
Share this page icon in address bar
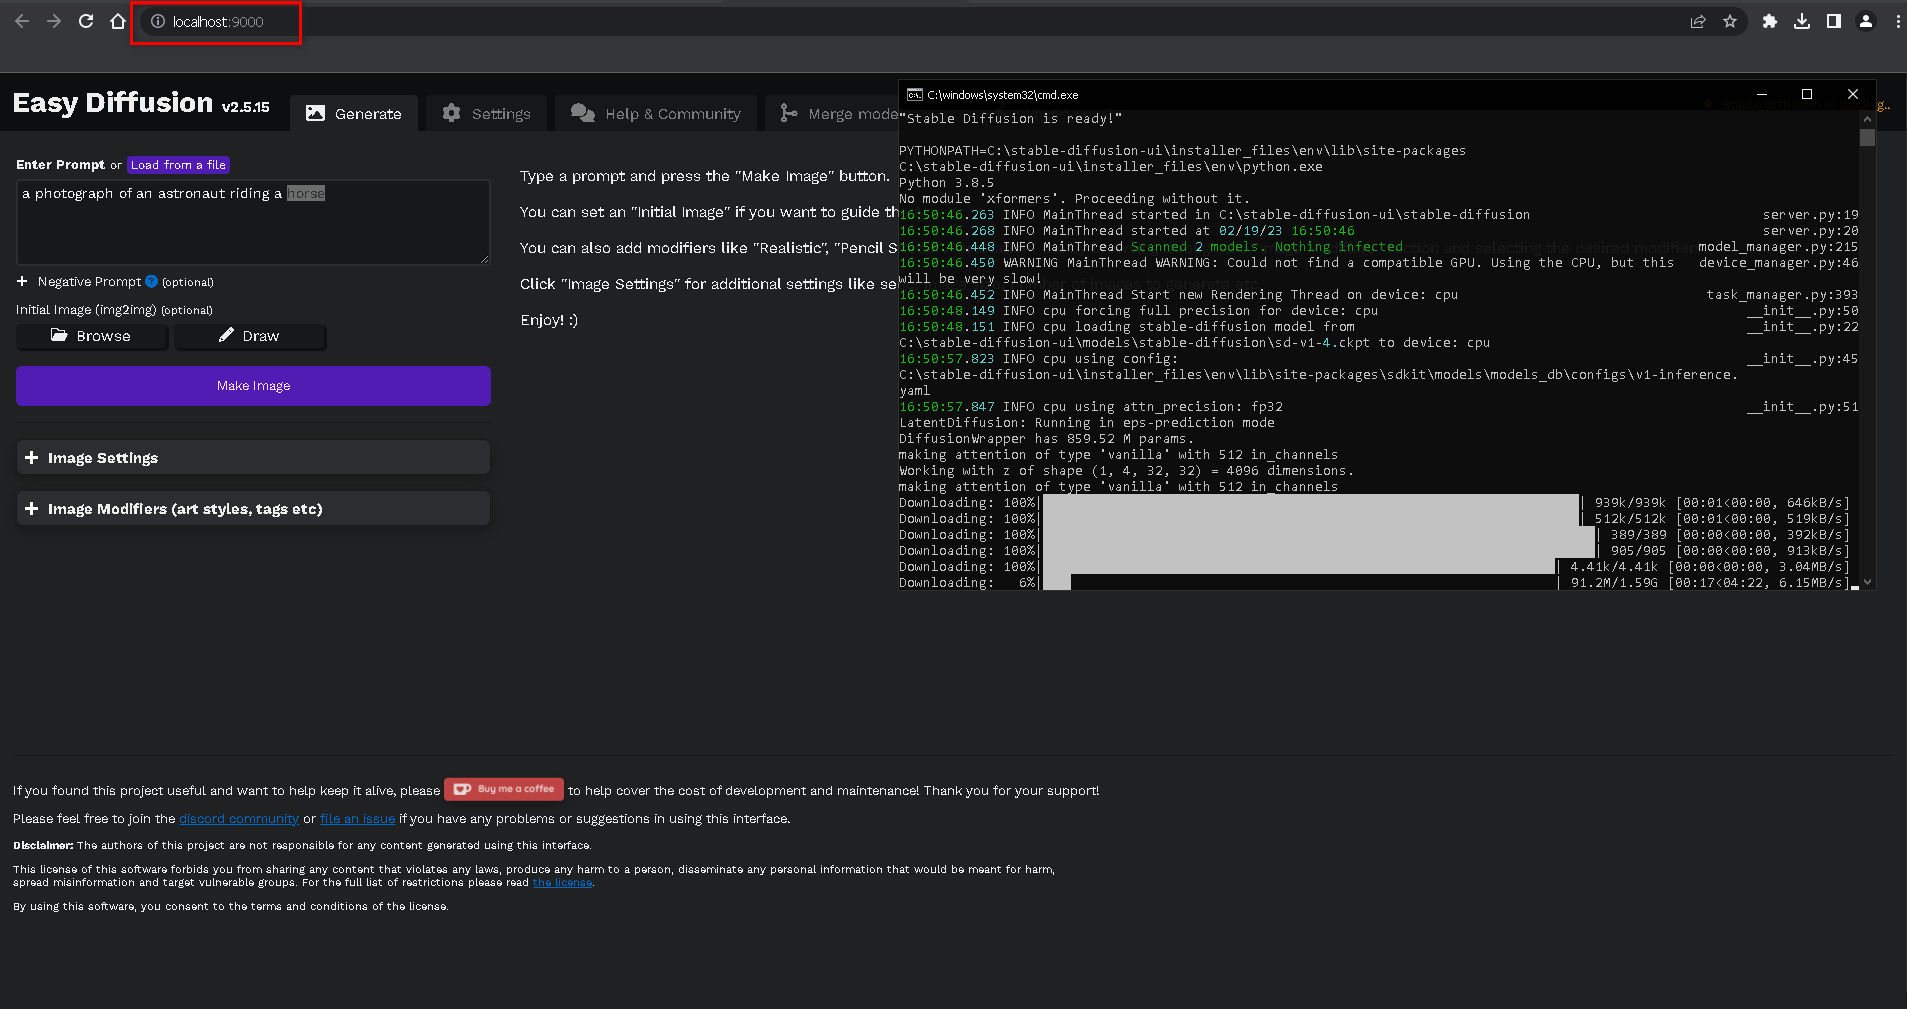click(1698, 21)
